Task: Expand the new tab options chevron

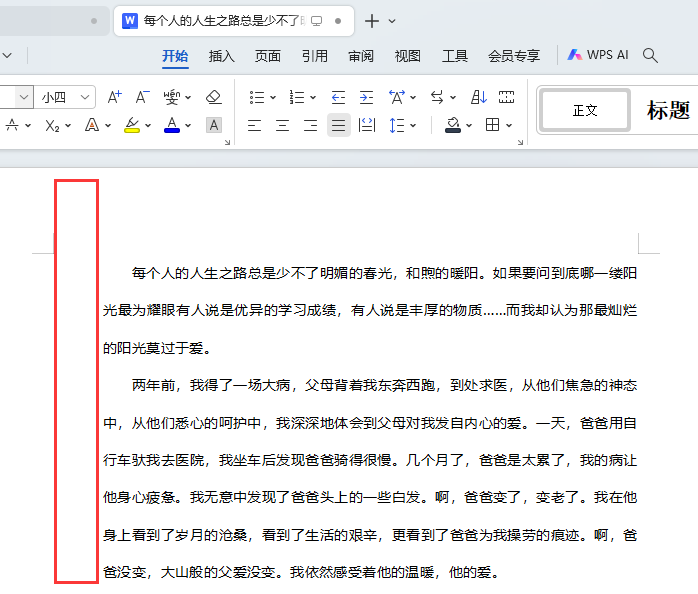Action: 392,21
